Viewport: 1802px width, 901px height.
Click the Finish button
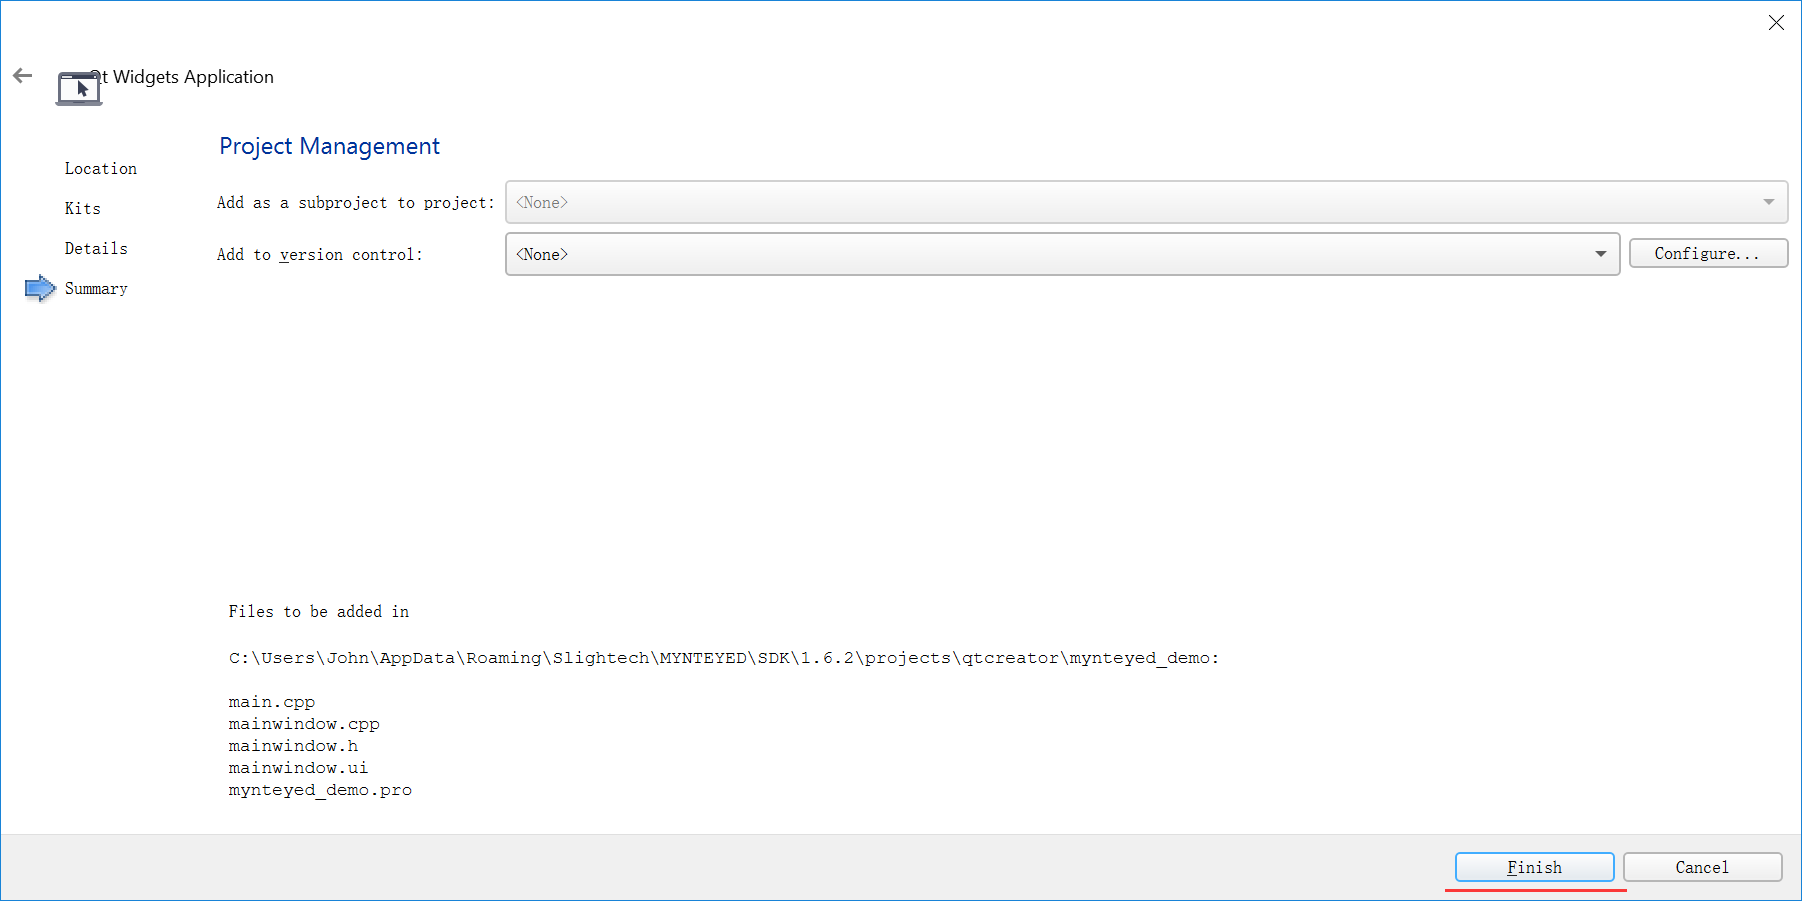1534,867
